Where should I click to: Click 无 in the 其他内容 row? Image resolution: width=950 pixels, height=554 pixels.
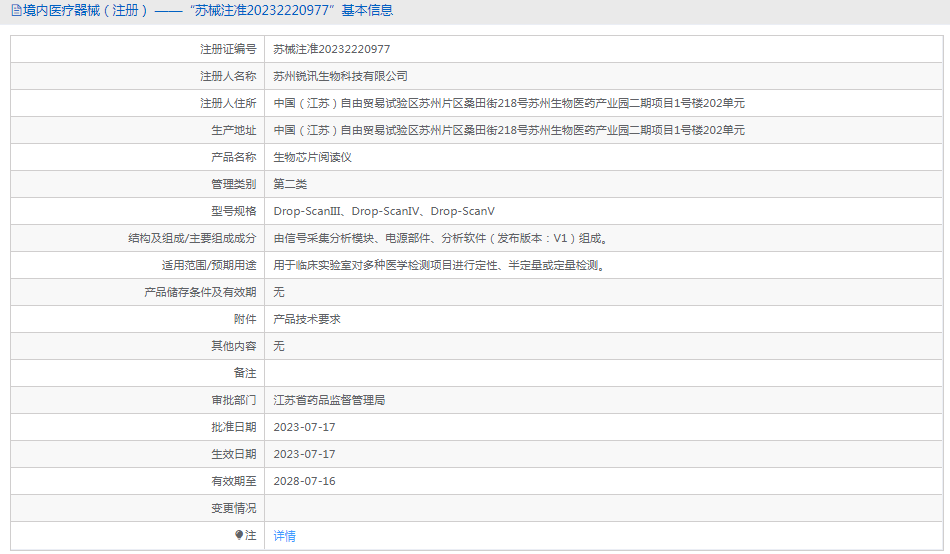(279, 346)
